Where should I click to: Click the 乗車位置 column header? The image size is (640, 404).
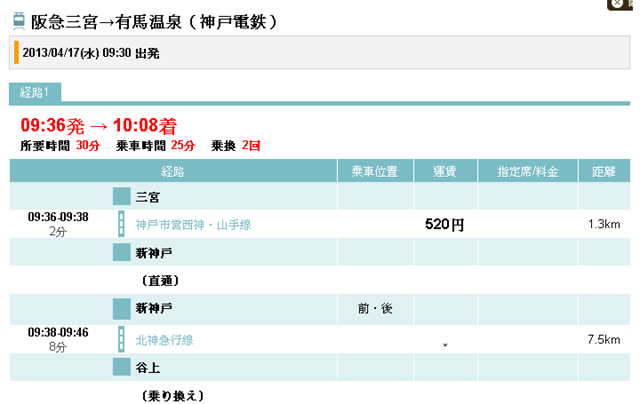375,171
